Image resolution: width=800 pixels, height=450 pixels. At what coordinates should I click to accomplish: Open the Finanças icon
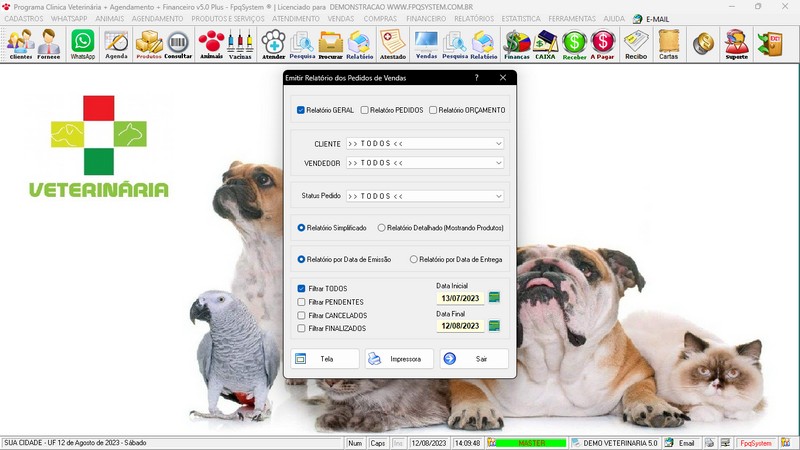tap(517, 44)
